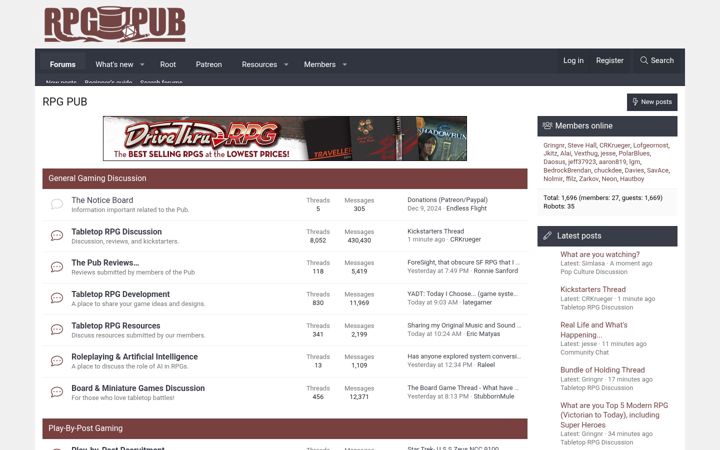
Task: Open Sharing my Original Music thread
Action: (x=464, y=325)
